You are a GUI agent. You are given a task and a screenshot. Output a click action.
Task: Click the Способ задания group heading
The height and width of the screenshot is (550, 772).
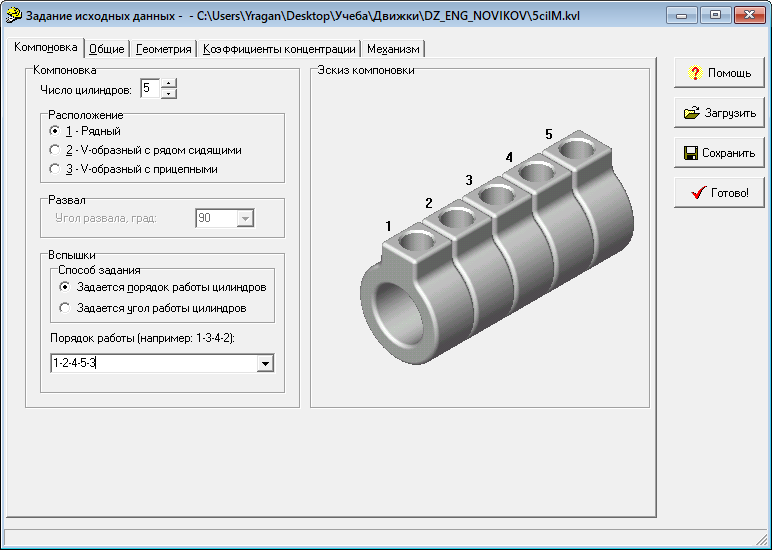click(99, 270)
